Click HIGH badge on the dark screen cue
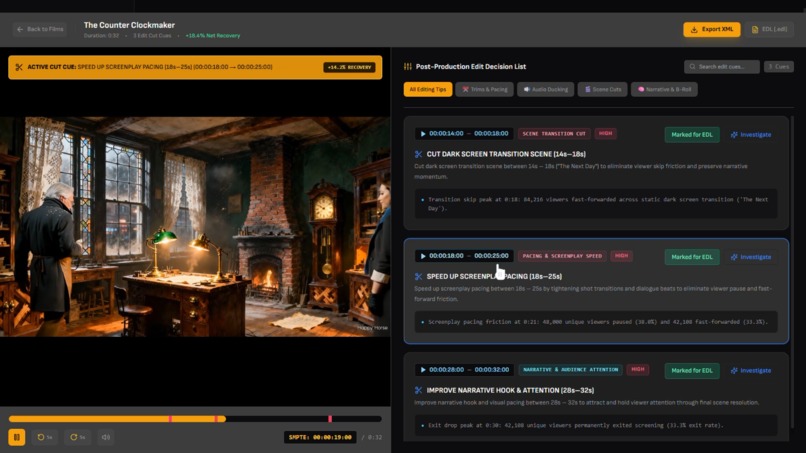Viewport: 806px width, 453px height. pos(606,134)
